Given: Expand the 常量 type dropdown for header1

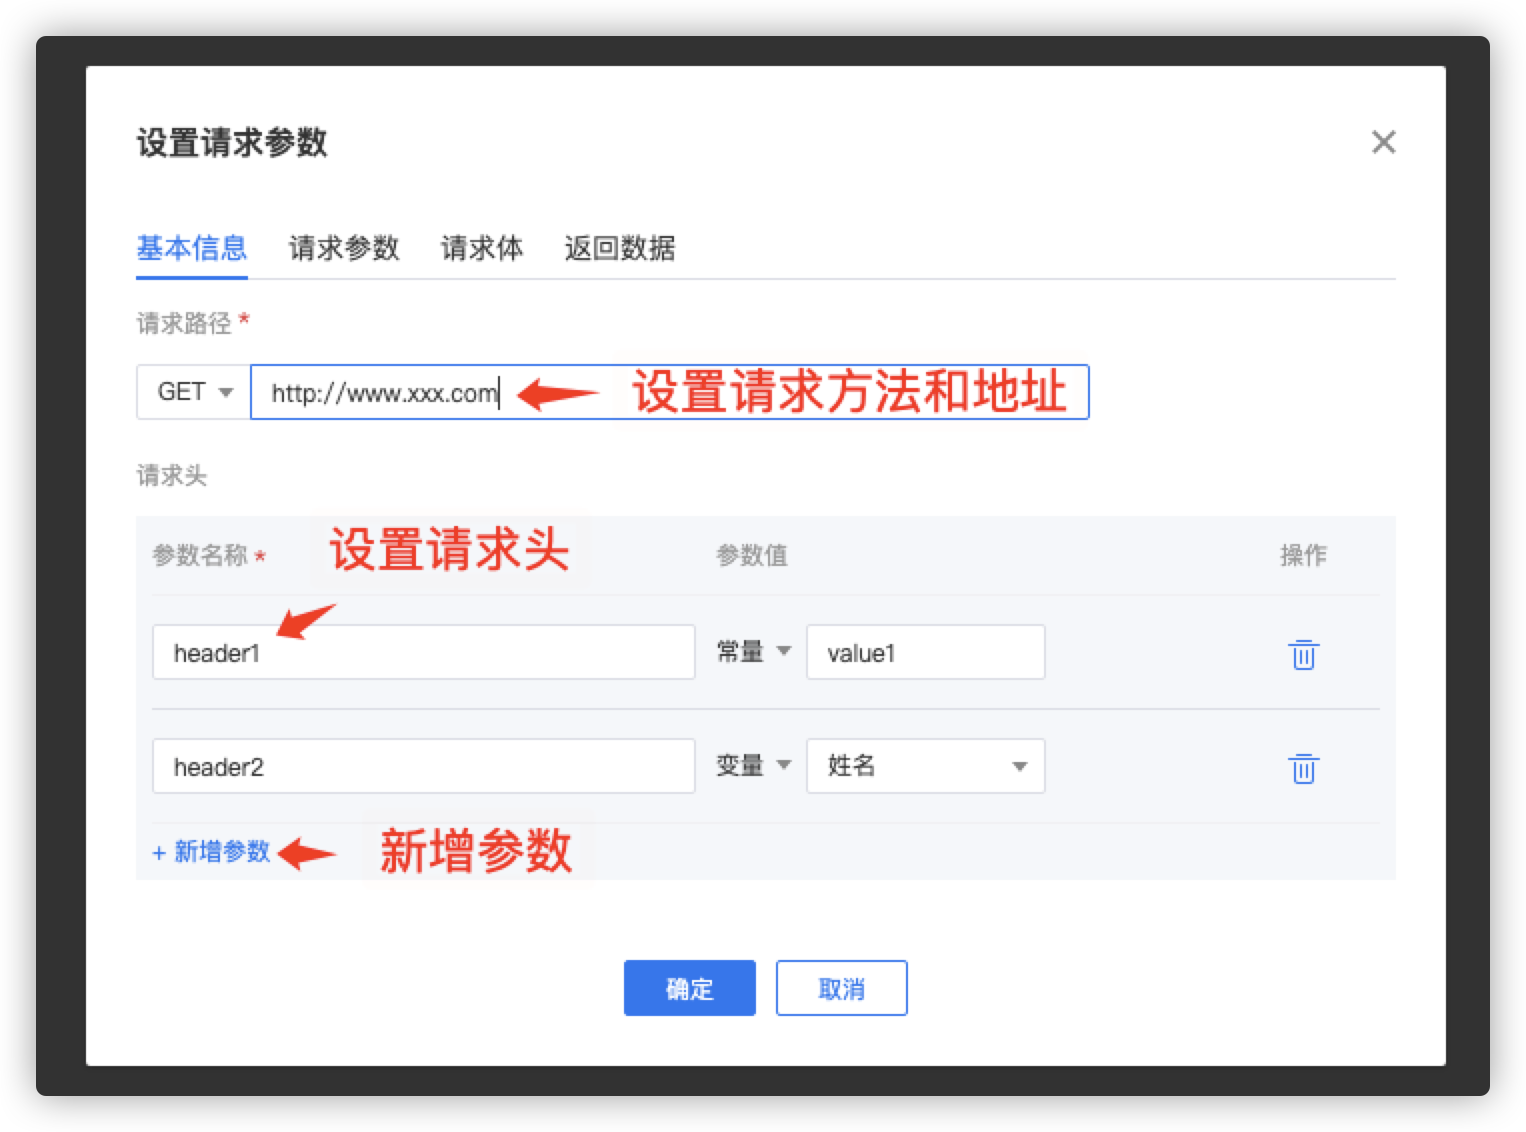Looking at the screenshot, I should (753, 652).
